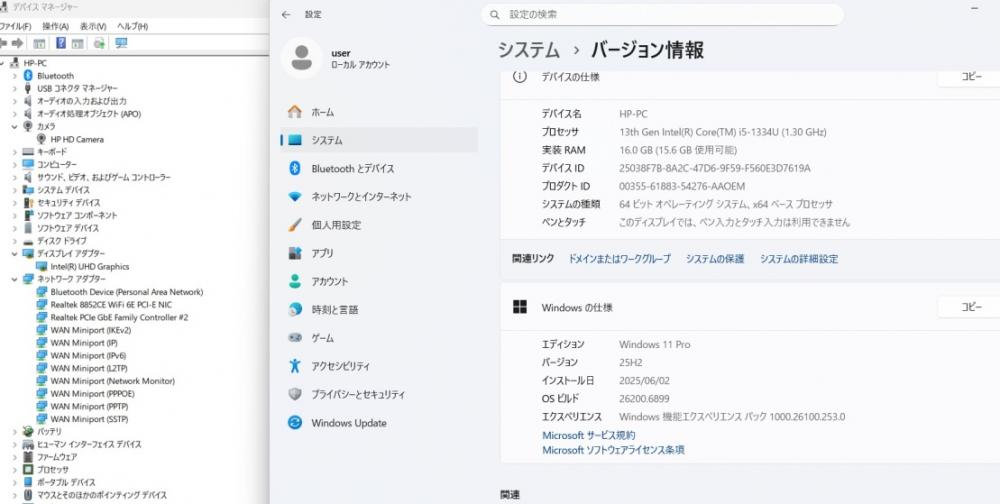The height and width of the screenshot is (504, 1000).
Task: Click the search magnifier icon in Settings
Action: point(495,14)
